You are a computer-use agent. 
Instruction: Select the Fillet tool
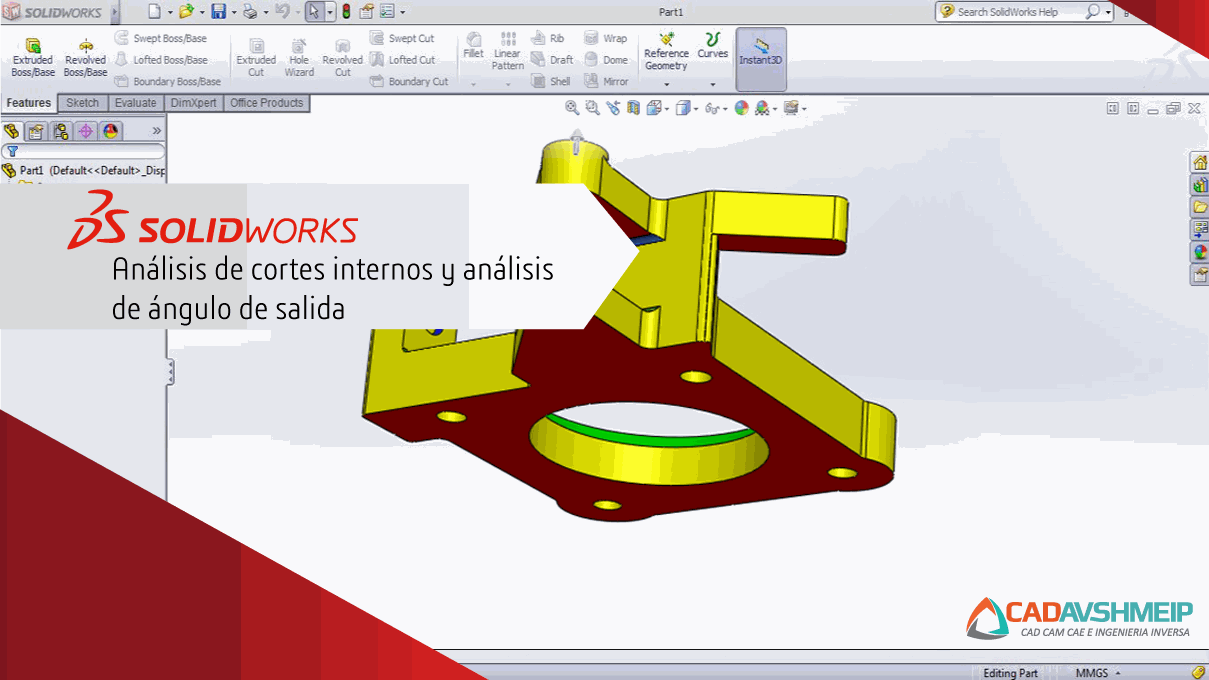(473, 46)
